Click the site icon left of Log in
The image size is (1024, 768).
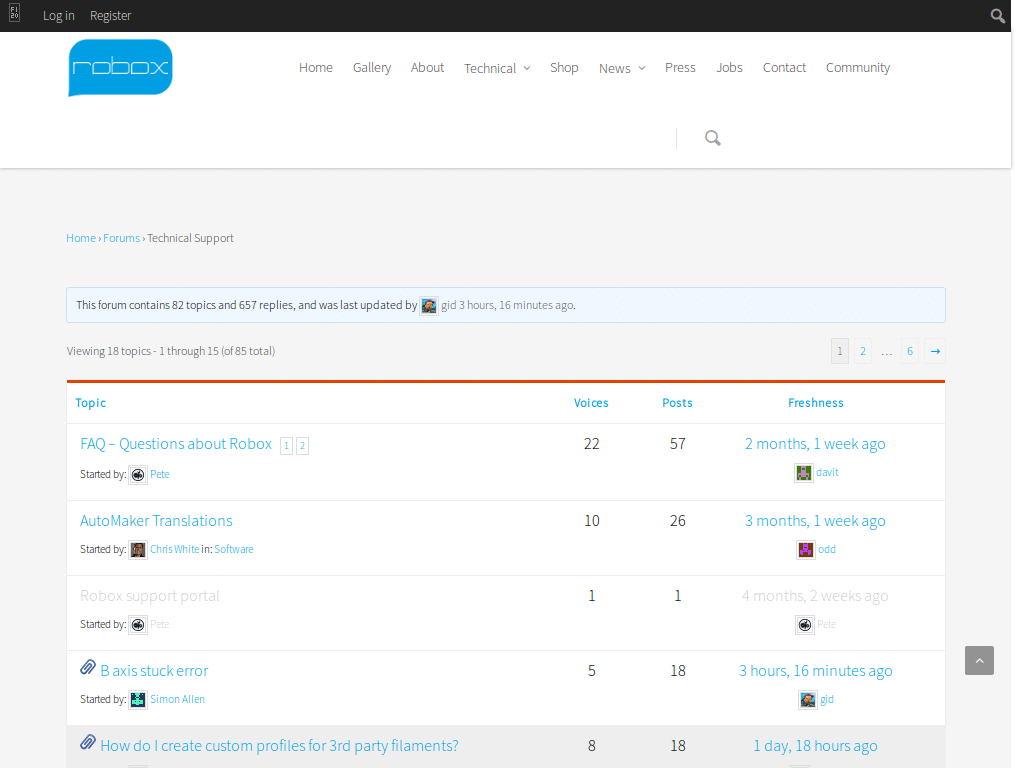(x=14, y=13)
